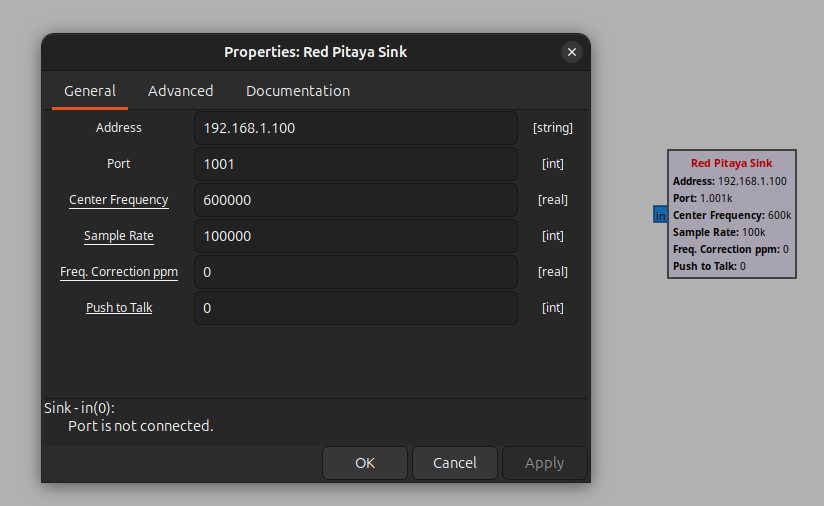Image resolution: width=824 pixels, height=506 pixels.
Task: Click the Sample Rate field 100000
Action: point(356,236)
